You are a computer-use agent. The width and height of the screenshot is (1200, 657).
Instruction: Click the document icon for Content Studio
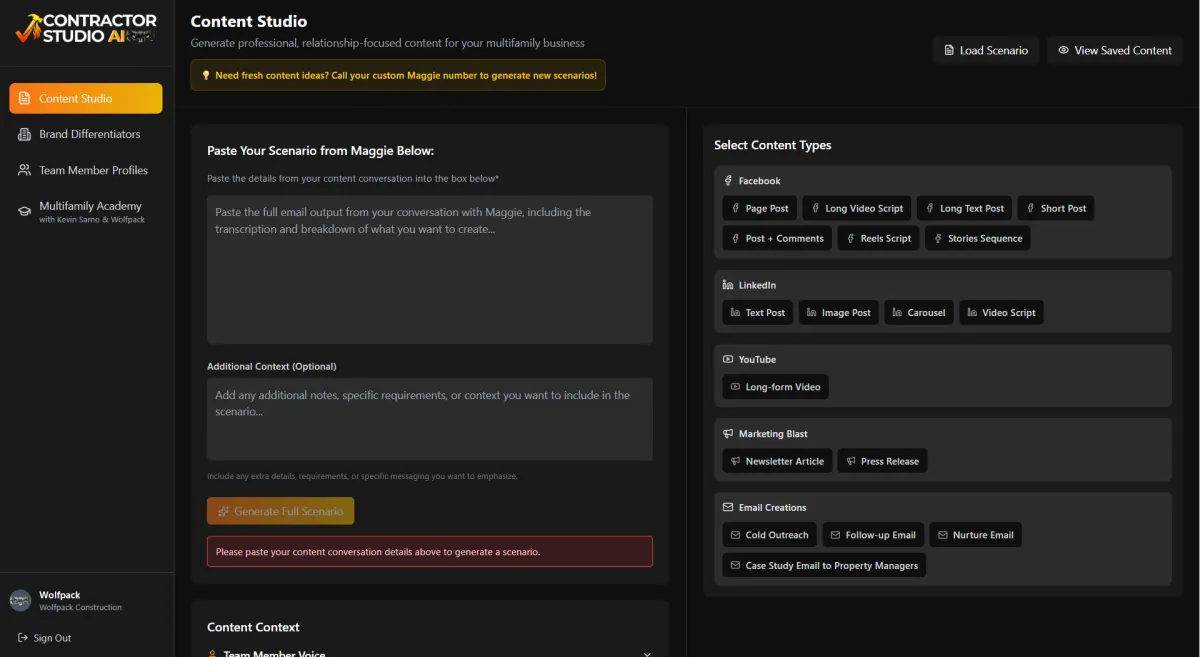point(25,98)
